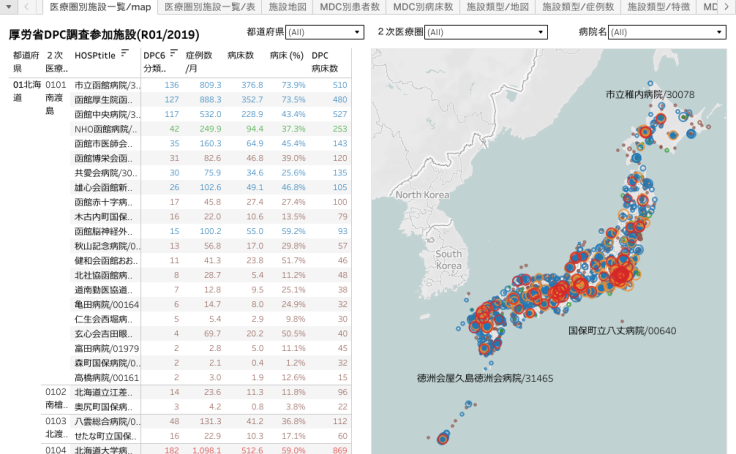The image size is (736, 454).
Task: Select 徳洲会屋久島徳洲会病院/31465 on the map
Action: [485, 378]
